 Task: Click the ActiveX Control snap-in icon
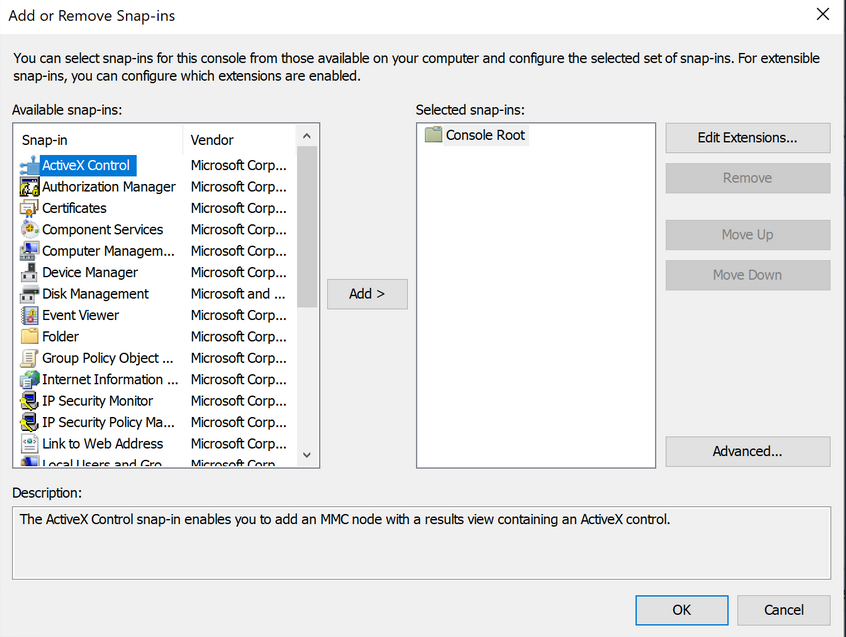(29, 165)
